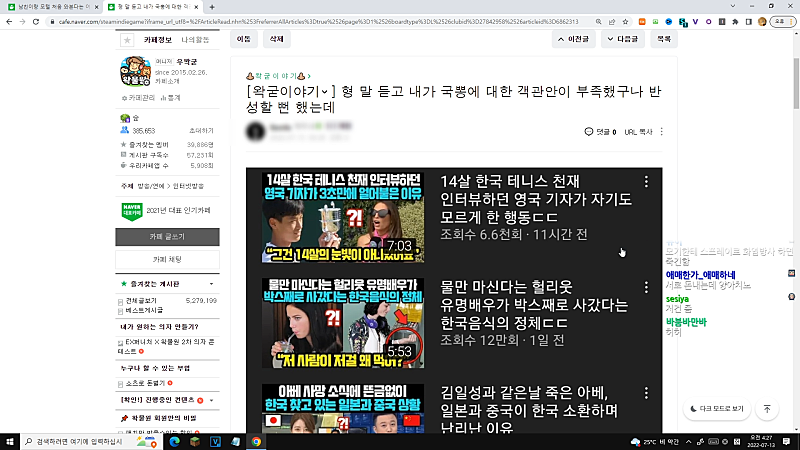This screenshot has width=800, height=450.
Task: Click the share page icon in address bar
Action: [x=612, y=22]
